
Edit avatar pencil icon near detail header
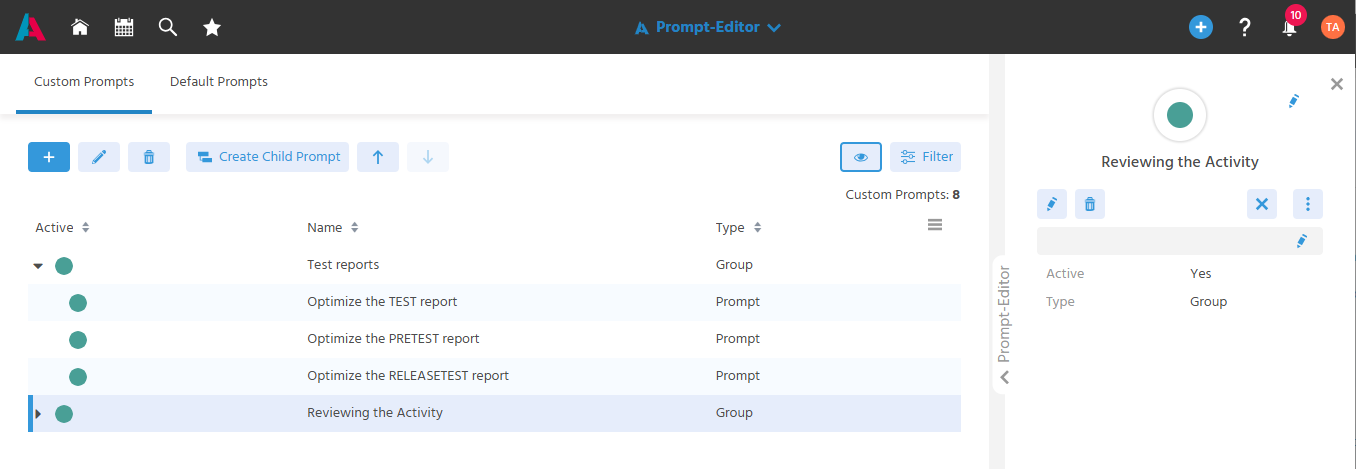point(1294,101)
